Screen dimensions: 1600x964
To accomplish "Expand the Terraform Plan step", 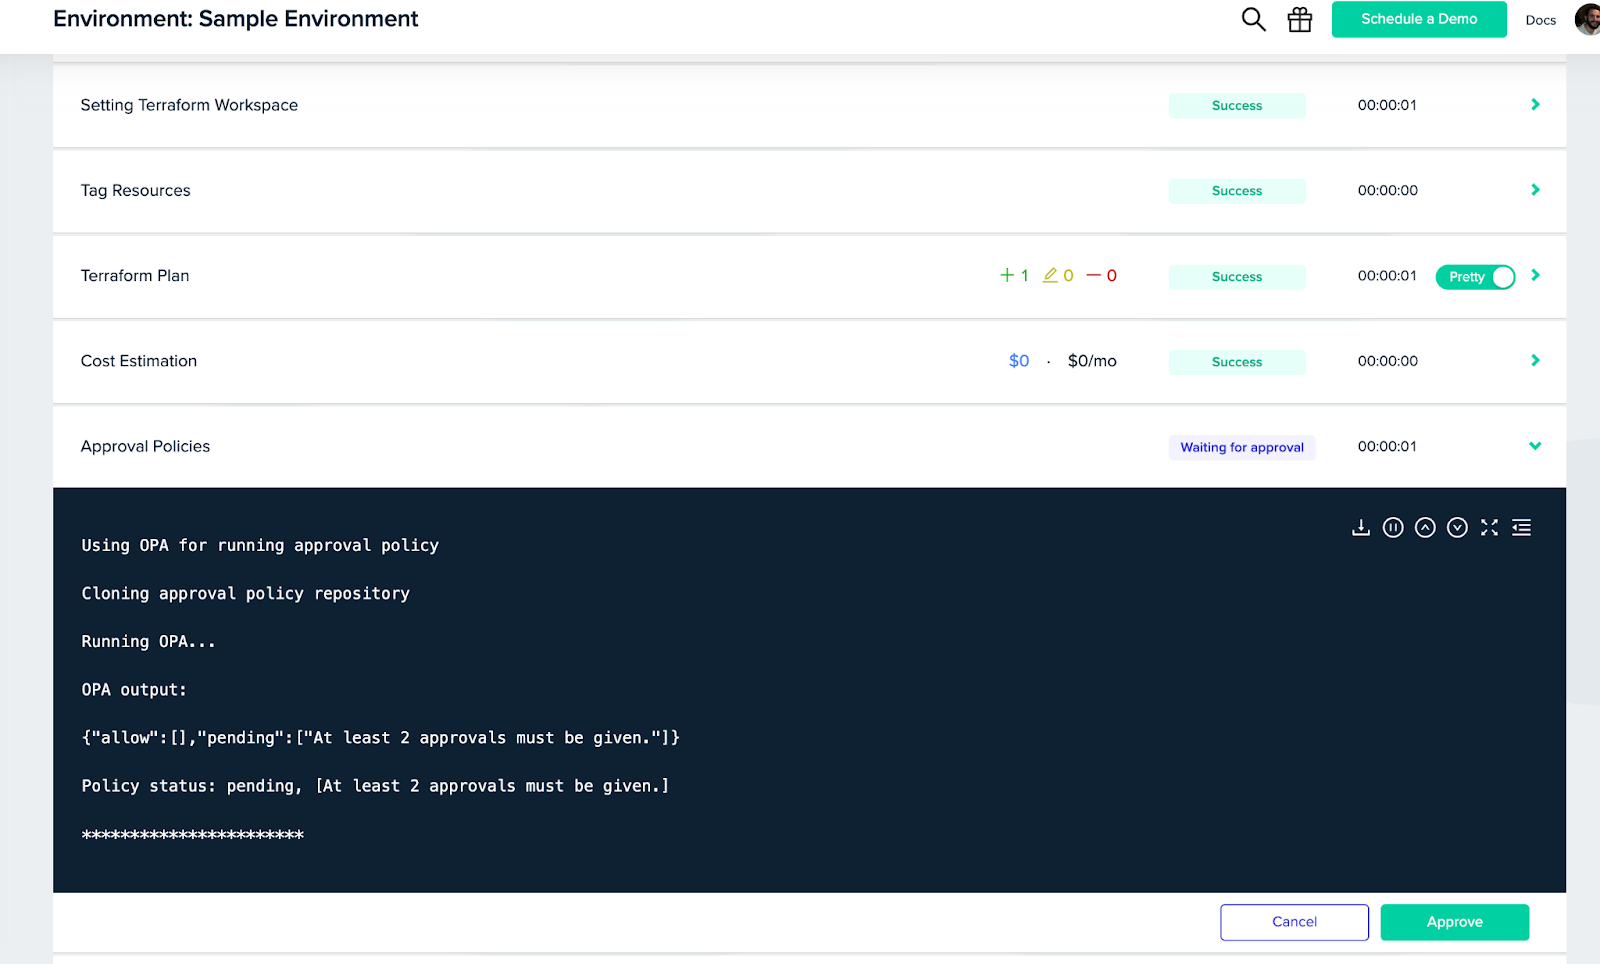I will tap(1535, 275).
